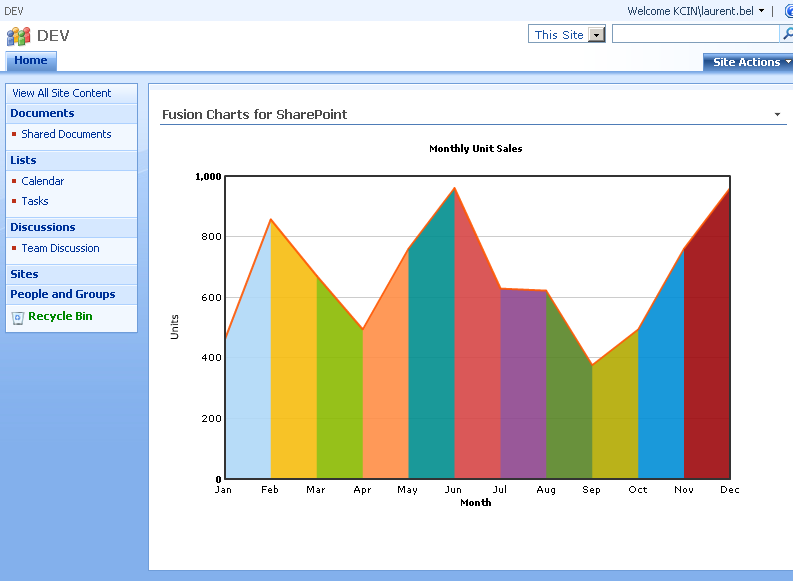
Task: Switch to the Home tab
Action: point(31,61)
